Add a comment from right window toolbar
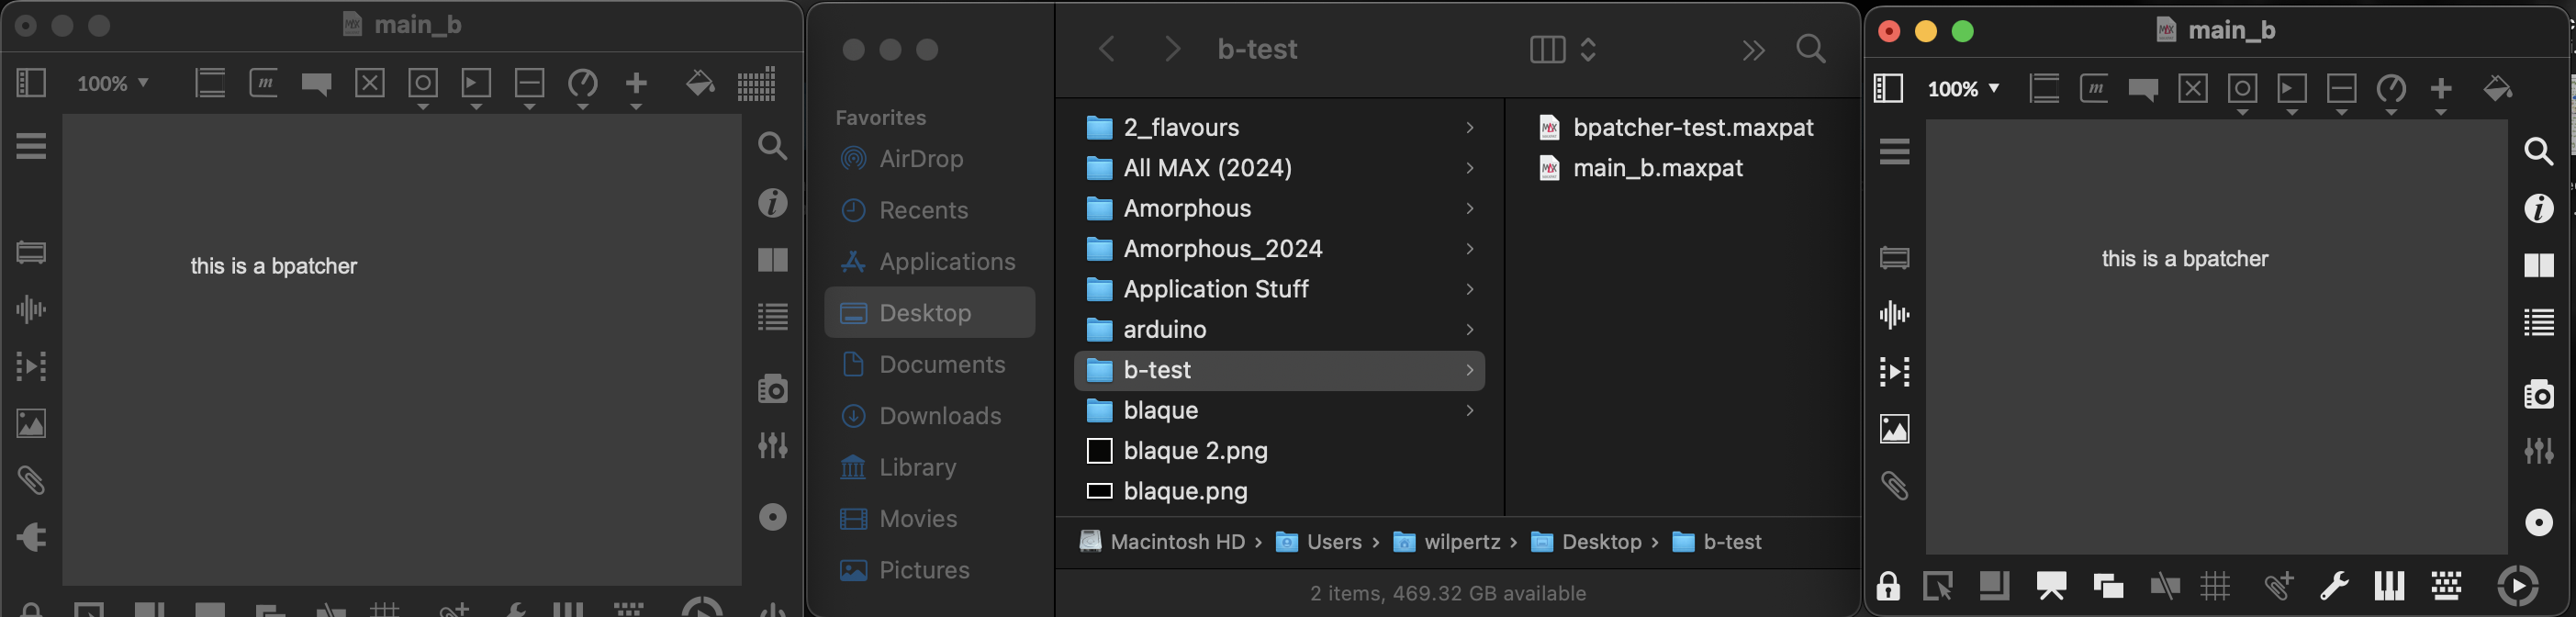Image resolution: width=2576 pixels, height=617 pixels. (2143, 89)
